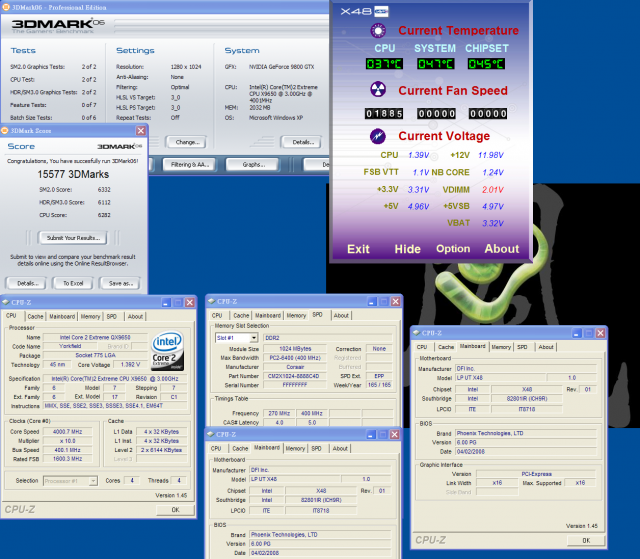
Task: Open Slot #1 memory slot dropdown
Action: (x=254, y=338)
